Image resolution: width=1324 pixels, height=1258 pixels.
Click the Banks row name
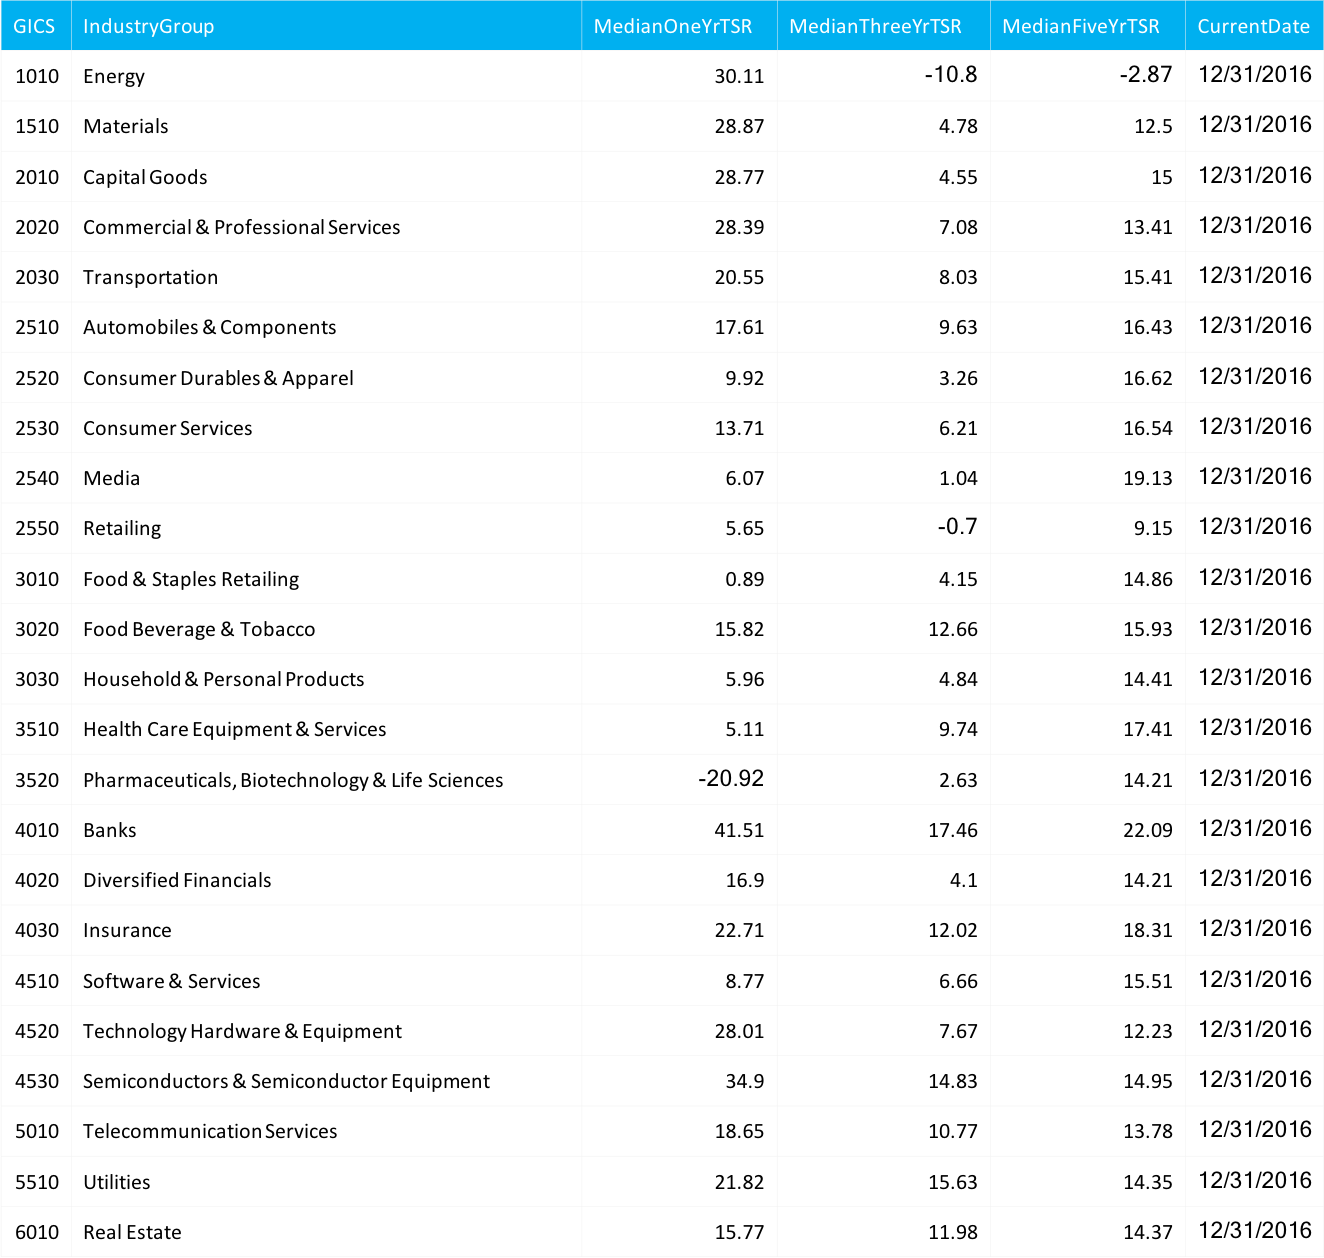tap(110, 830)
